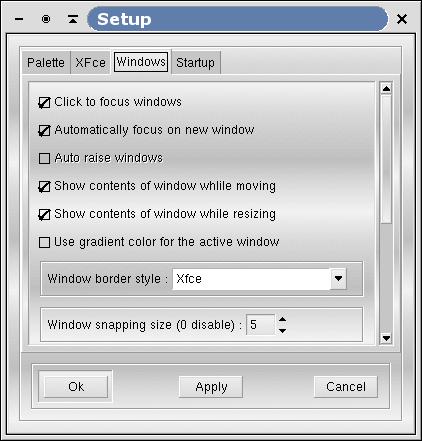422x441 pixels.
Task: Uncheck Show contents of window while resizing
Action: (x=44, y=214)
